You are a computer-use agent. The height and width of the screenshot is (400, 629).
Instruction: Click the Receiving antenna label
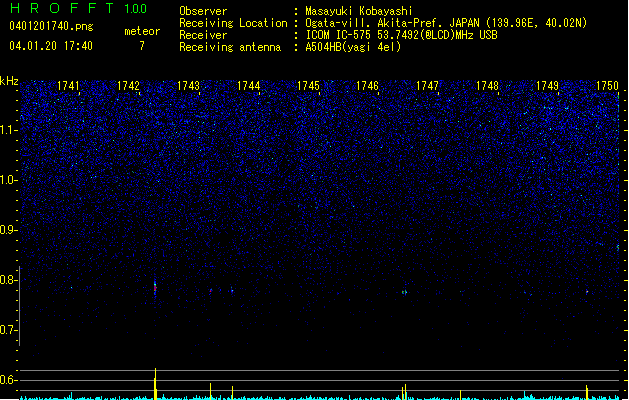pyautogui.click(x=230, y=47)
